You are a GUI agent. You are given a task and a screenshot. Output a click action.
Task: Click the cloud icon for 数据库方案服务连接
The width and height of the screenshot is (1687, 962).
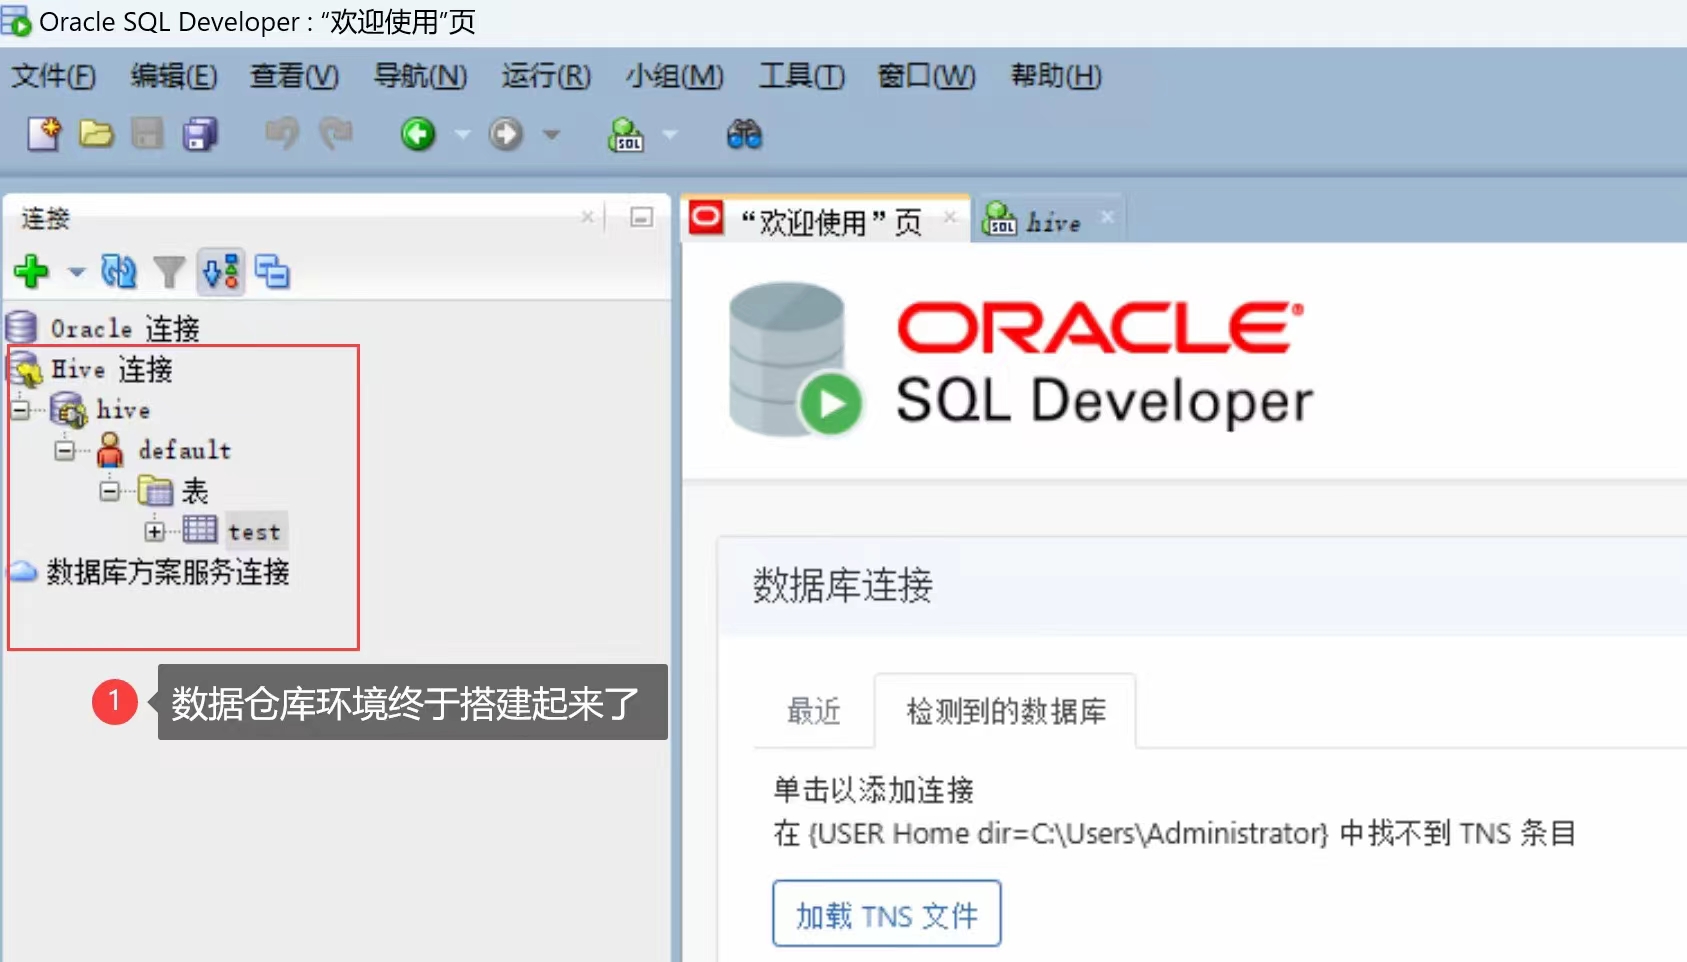[x=22, y=571]
